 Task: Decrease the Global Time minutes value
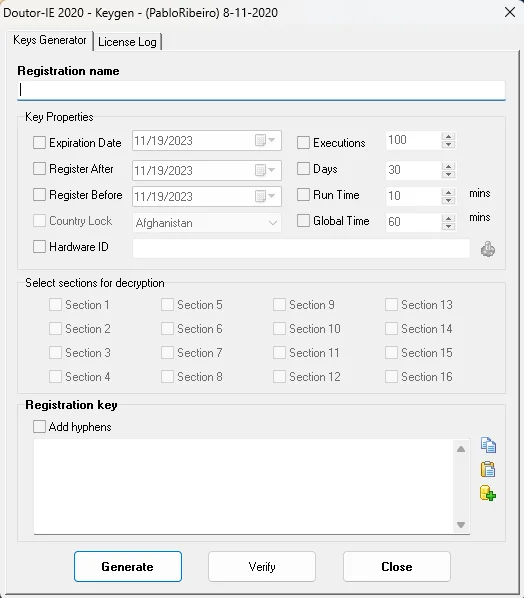point(448,226)
